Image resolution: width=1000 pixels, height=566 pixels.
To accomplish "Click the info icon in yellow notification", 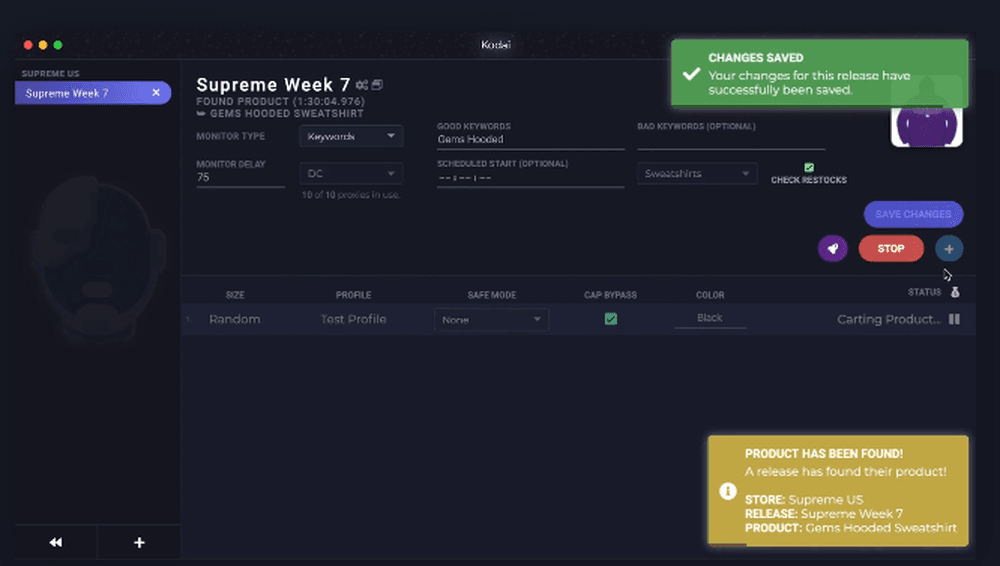I will click(728, 491).
